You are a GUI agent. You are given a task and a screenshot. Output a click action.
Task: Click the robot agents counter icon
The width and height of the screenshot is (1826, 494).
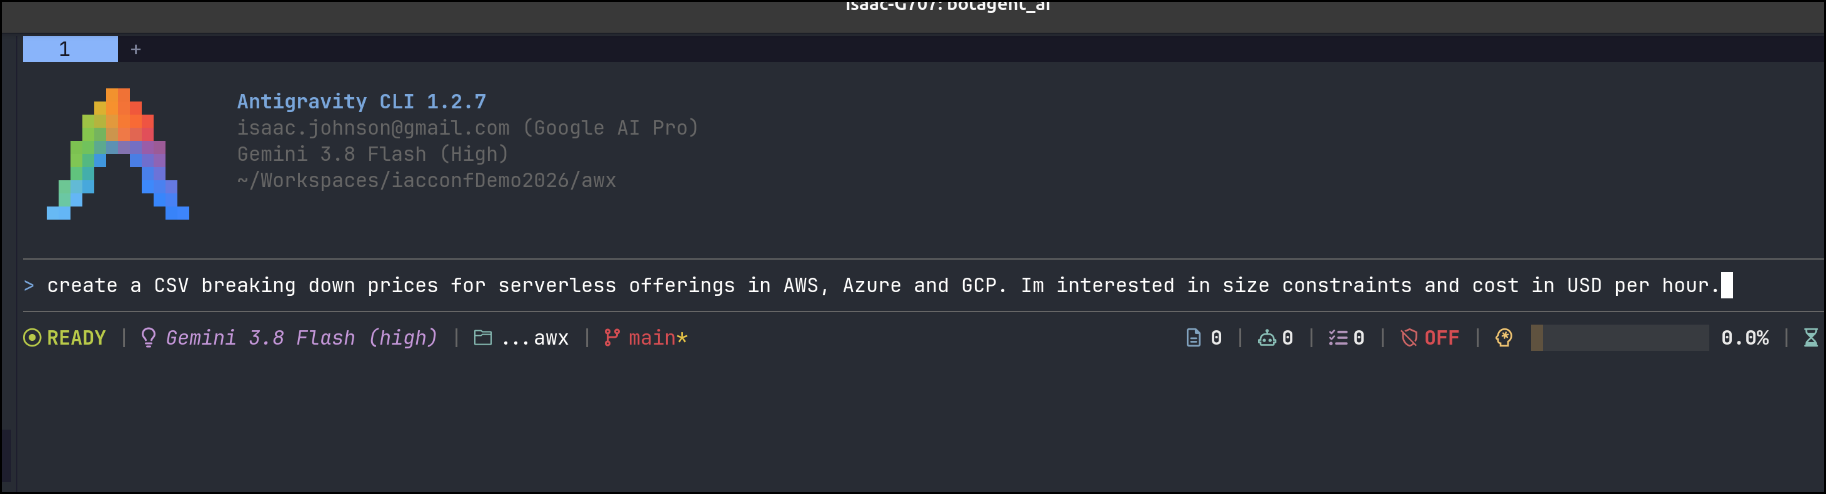(1266, 338)
